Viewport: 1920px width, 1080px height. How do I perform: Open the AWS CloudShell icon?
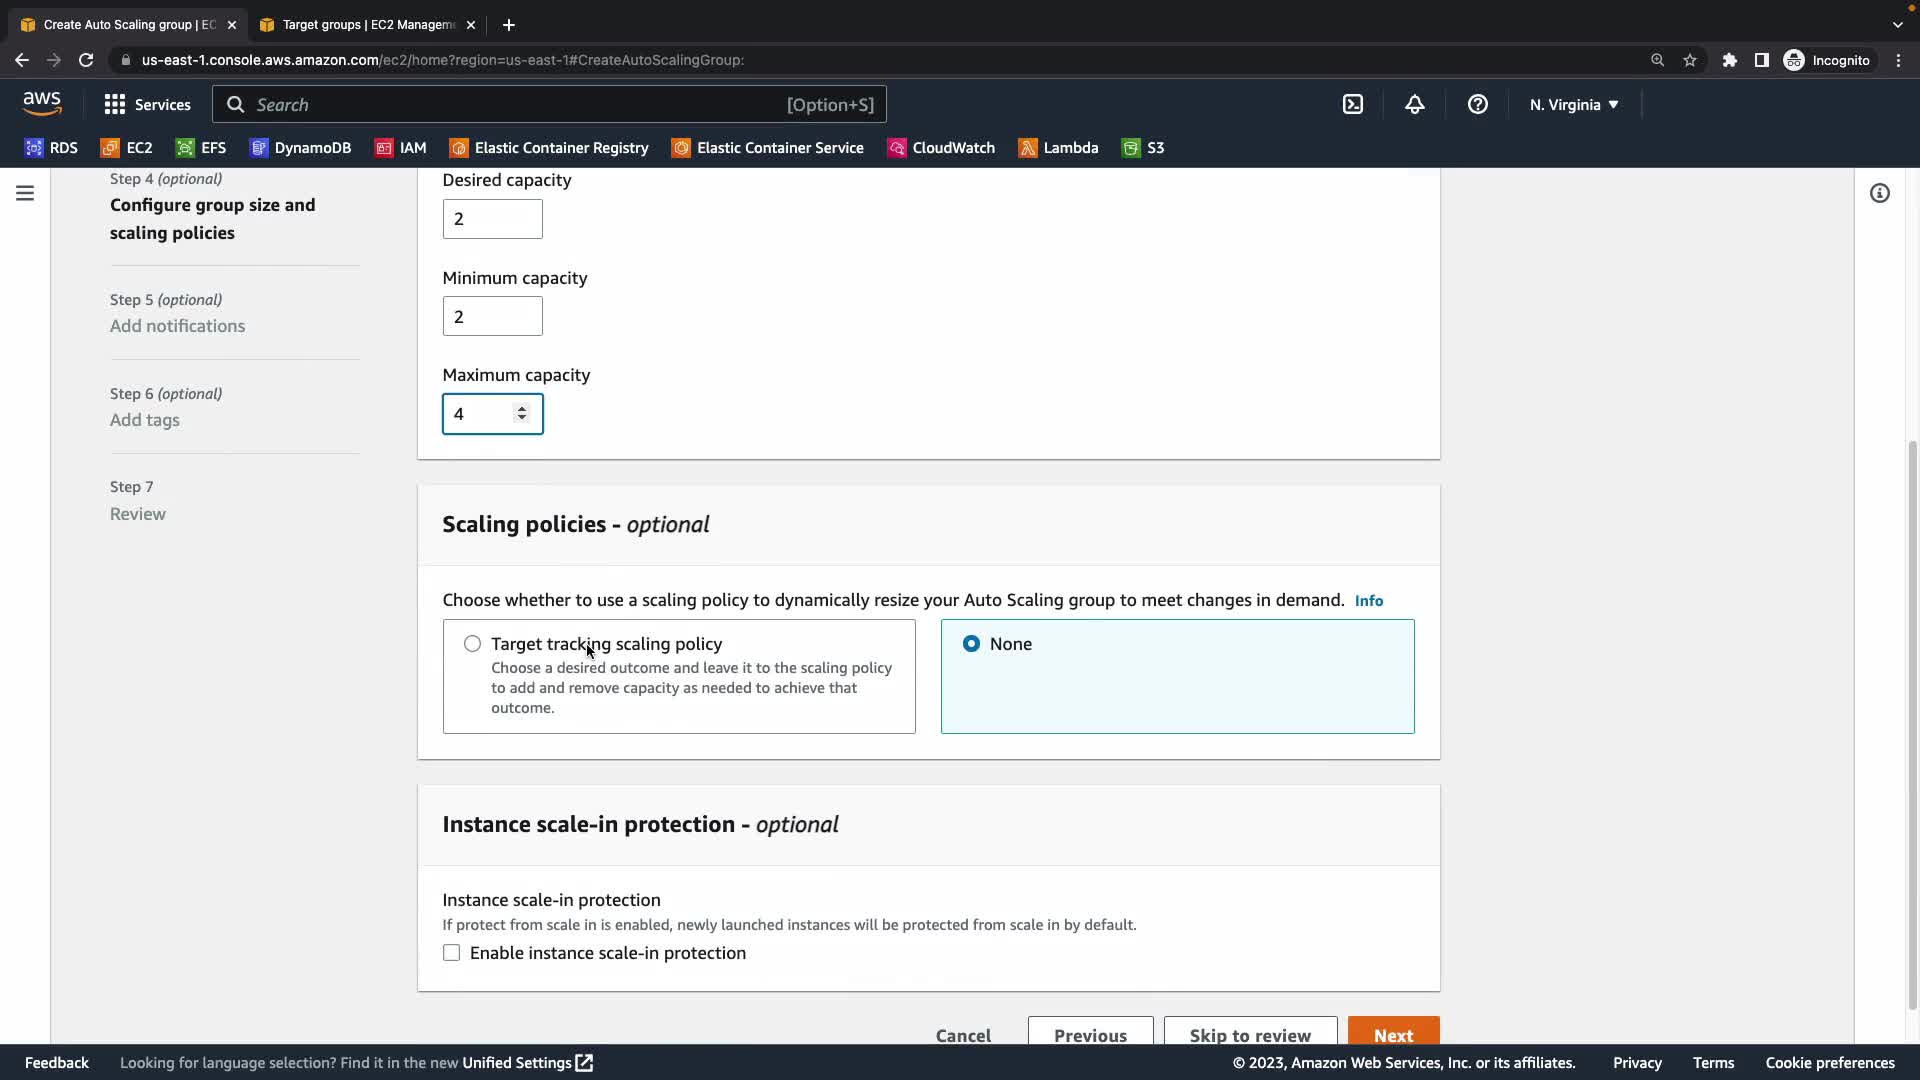[x=1352, y=104]
